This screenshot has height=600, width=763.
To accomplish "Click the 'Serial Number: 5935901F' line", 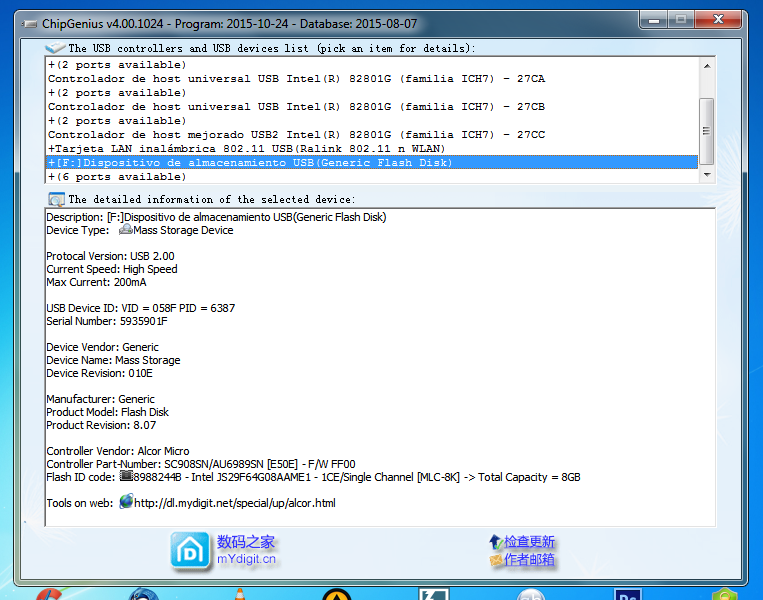I will click(107, 321).
